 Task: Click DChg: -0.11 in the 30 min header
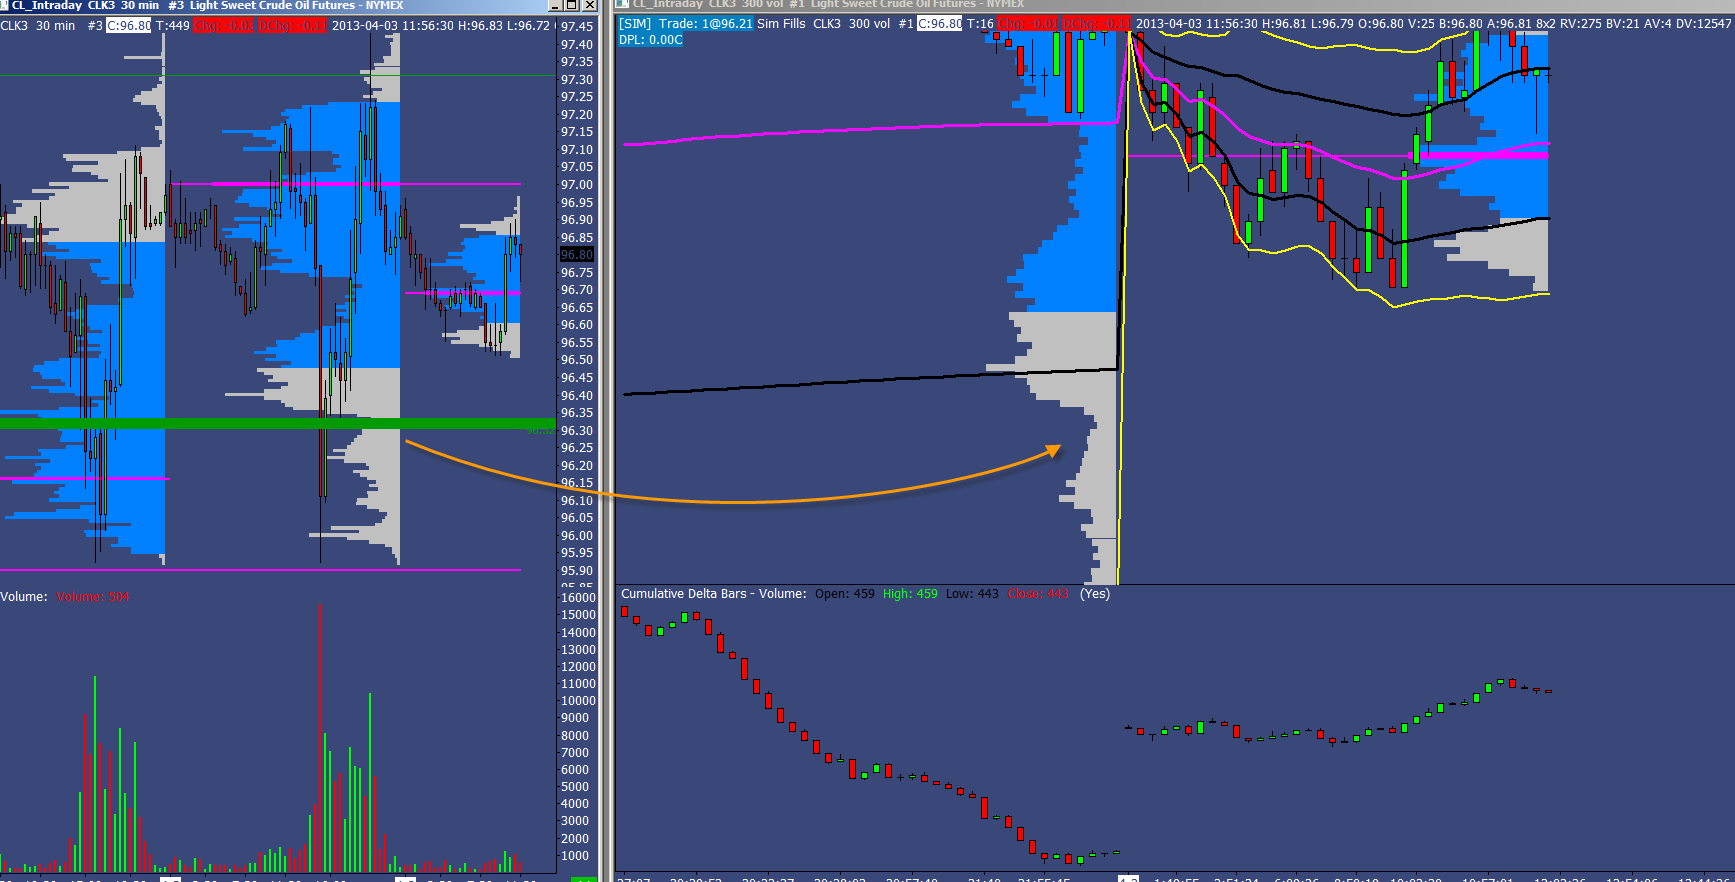(x=292, y=26)
